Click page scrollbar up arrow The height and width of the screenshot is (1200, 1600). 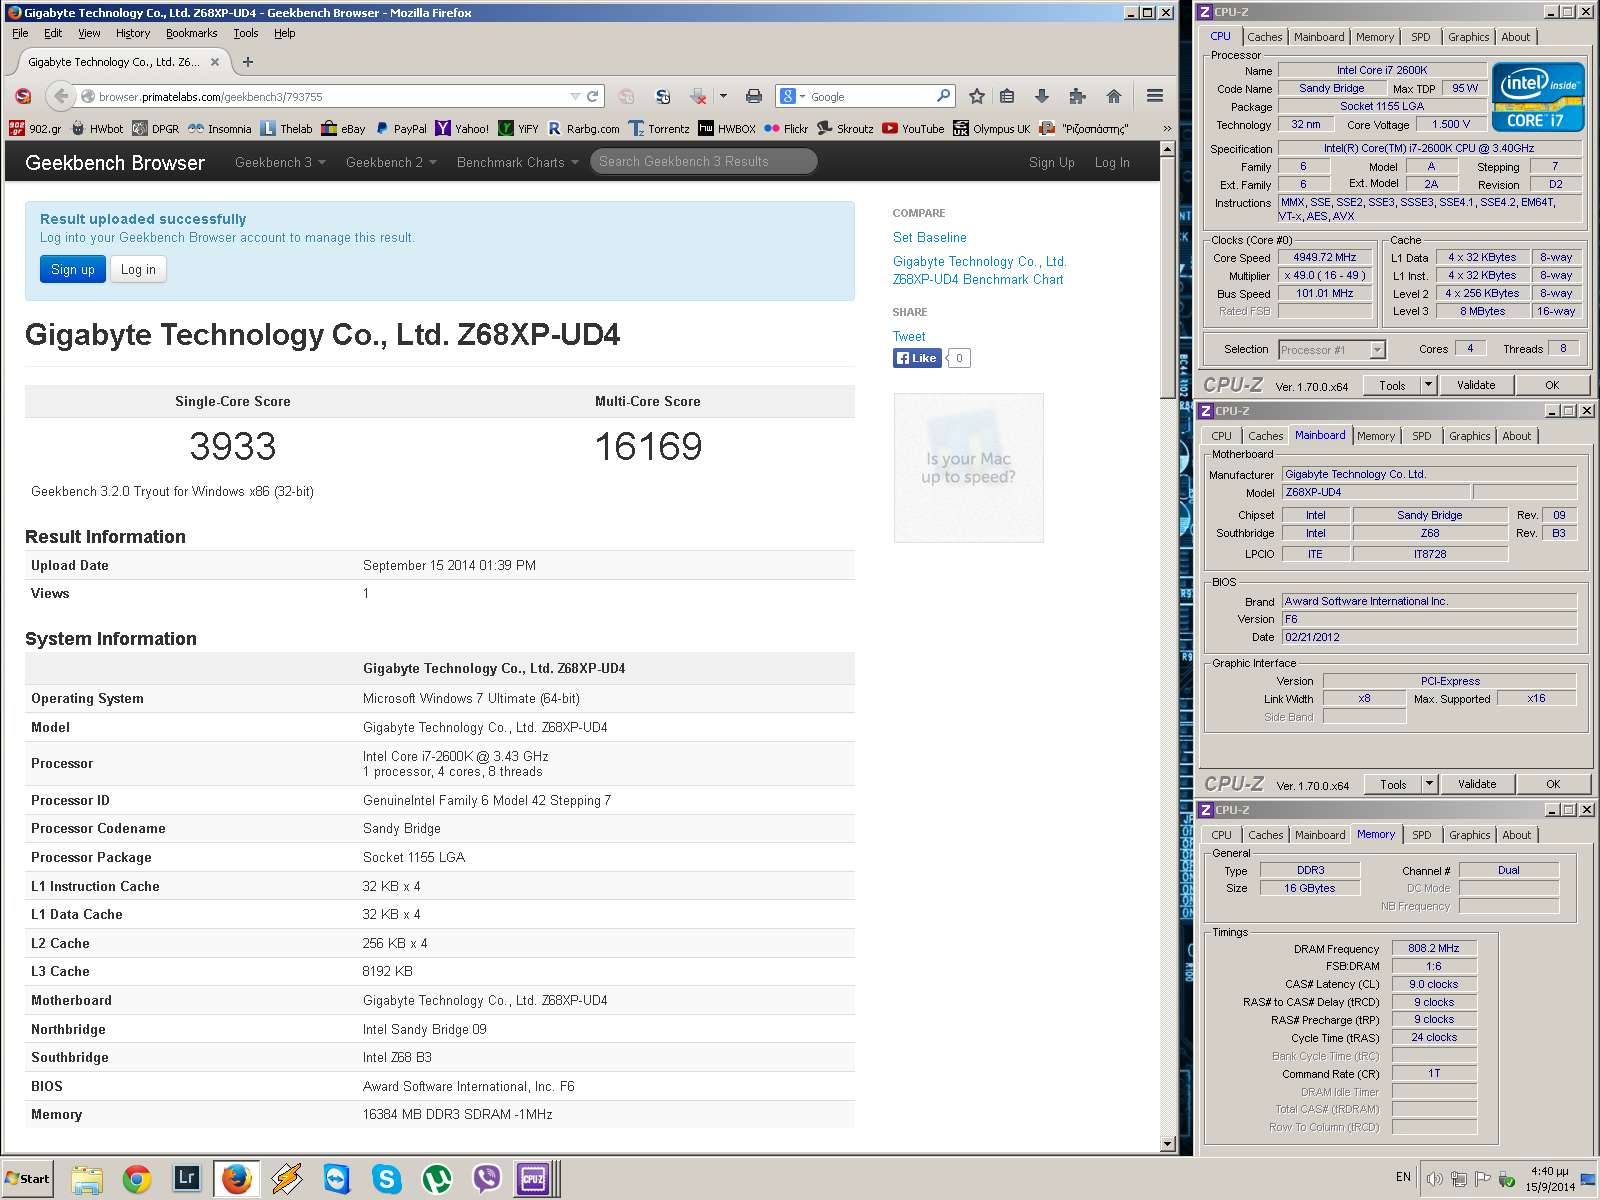point(1167,148)
